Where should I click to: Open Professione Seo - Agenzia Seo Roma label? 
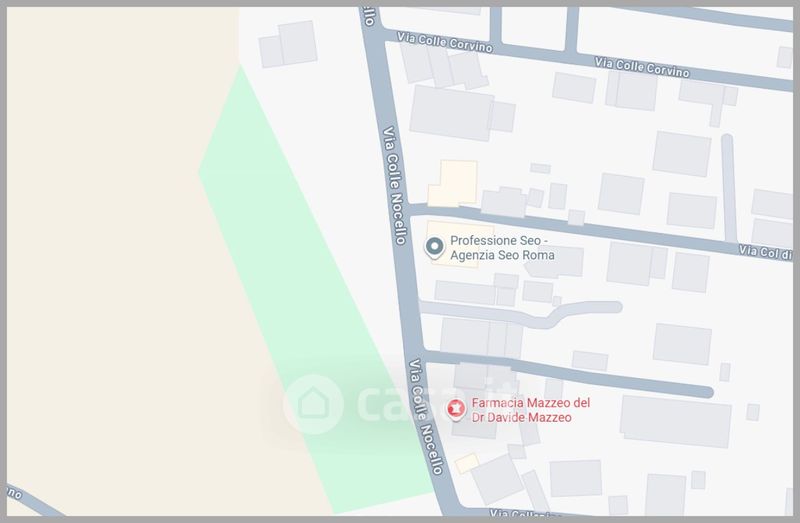click(x=502, y=248)
